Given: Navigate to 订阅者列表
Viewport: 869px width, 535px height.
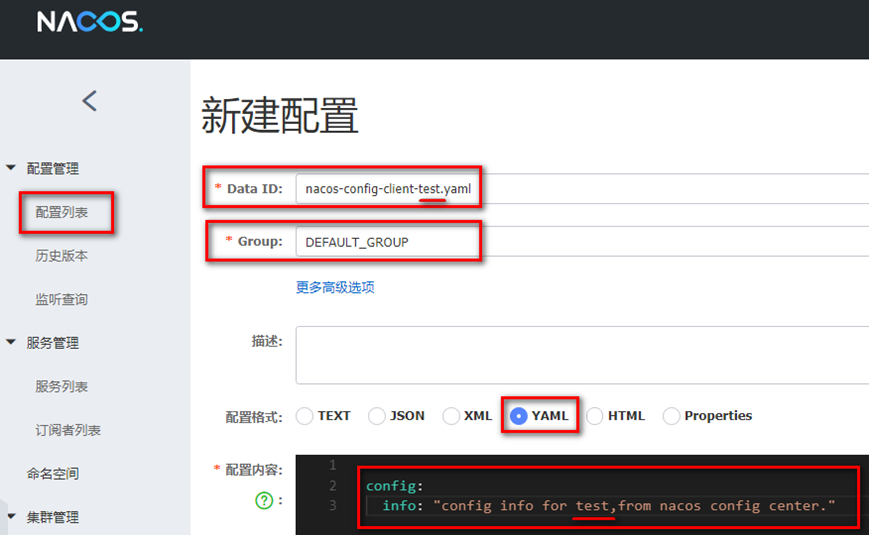Looking at the screenshot, I should click(x=68, y=430).
